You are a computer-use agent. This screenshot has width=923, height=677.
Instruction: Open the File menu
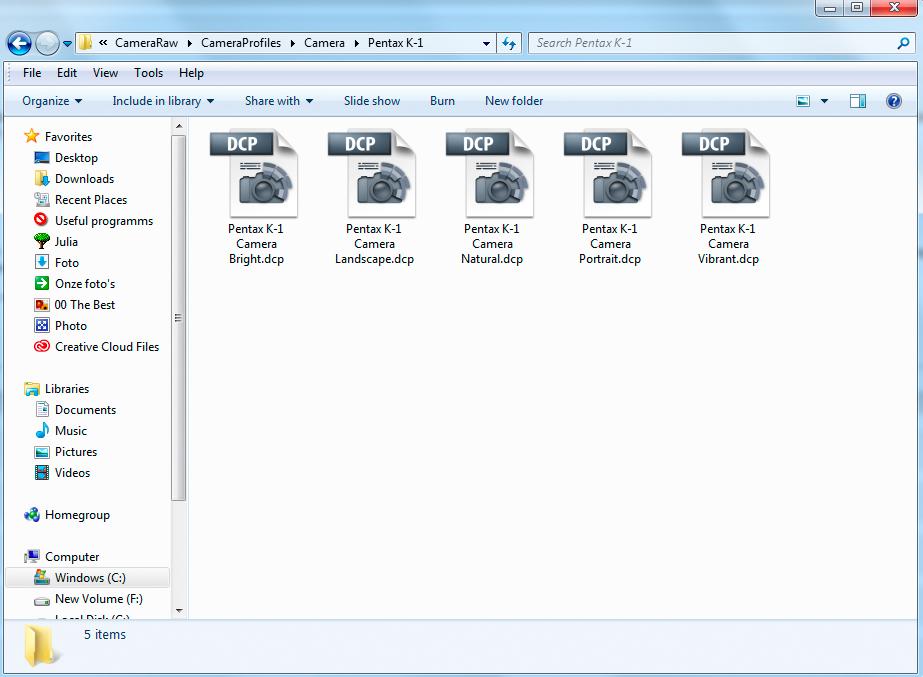click(32, 73)
